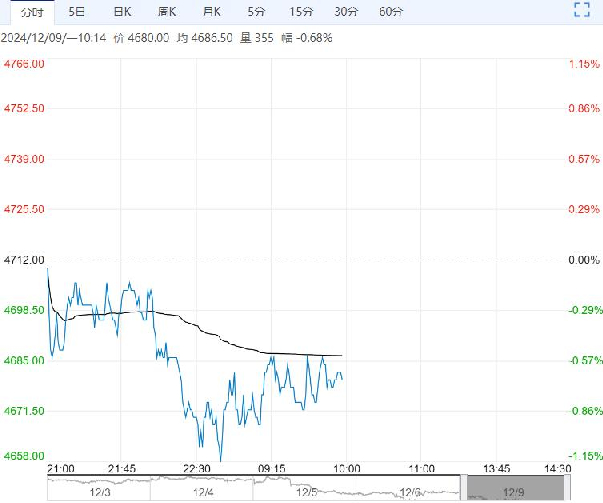Viewport: 603px width, 503px height.
Task: Select the 30分 interval tab
Action: 346,12
